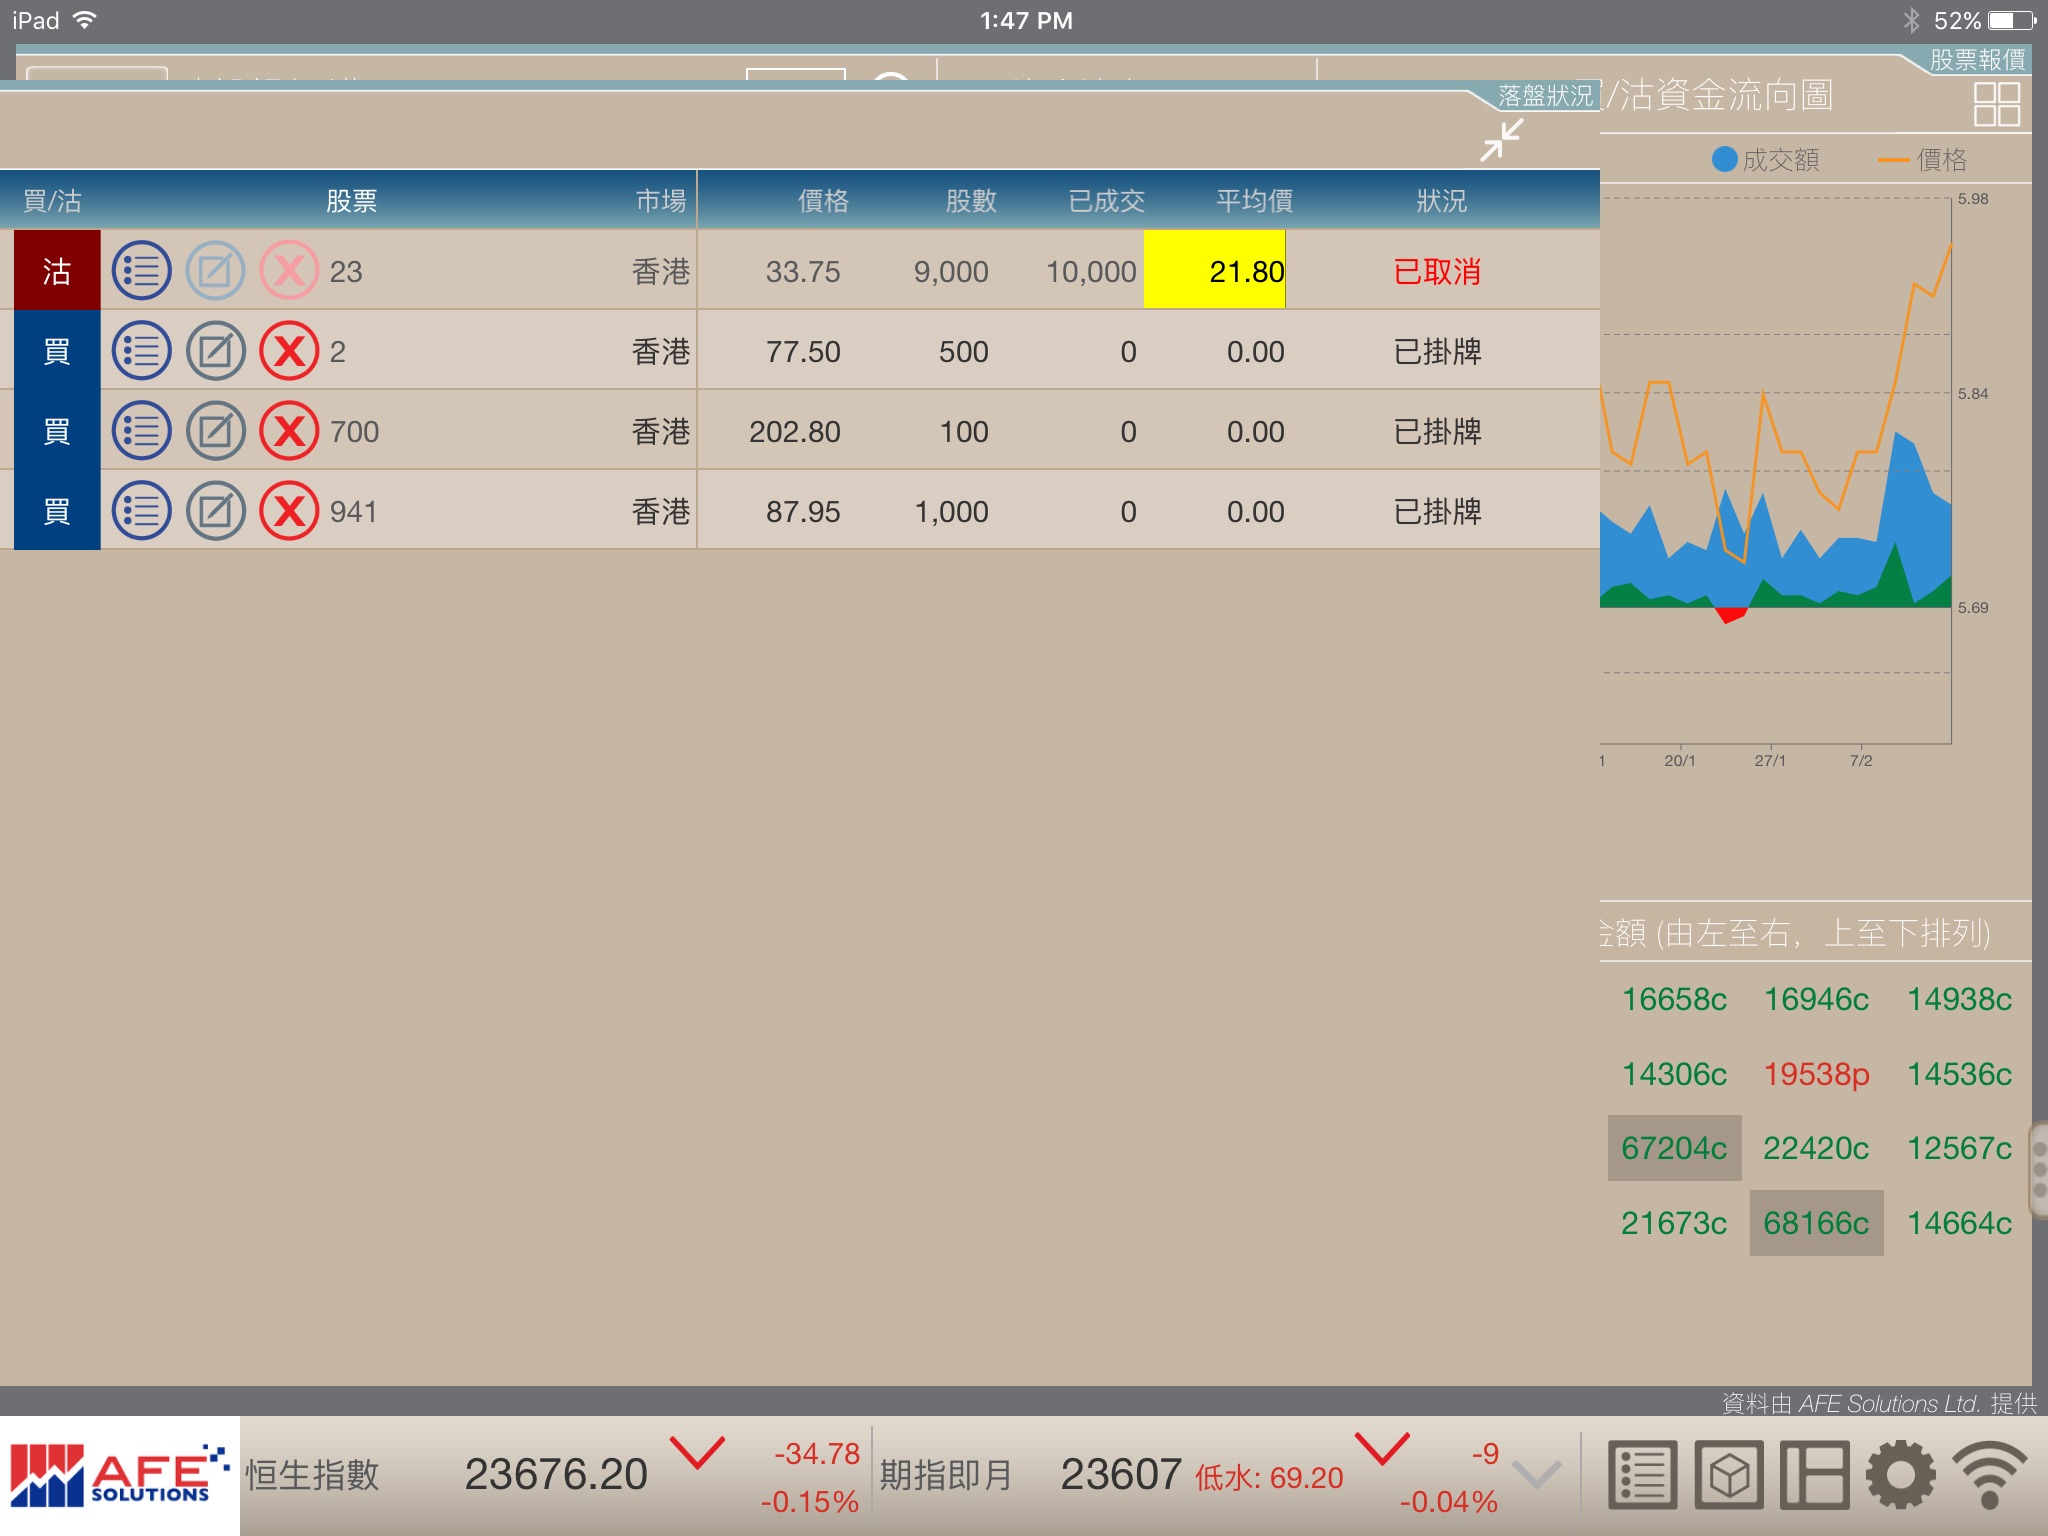The height and width of the screenshot is (1536, 2048).
Task: Open order details for stock 23
Action: (x=141, y=271)
